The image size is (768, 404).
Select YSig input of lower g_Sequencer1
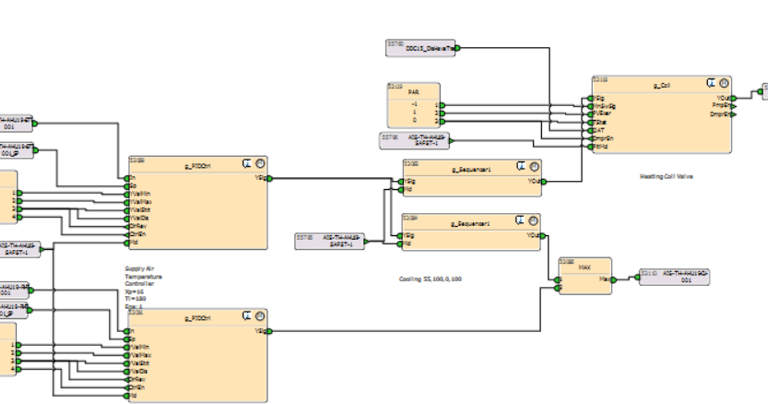(400, 236)
